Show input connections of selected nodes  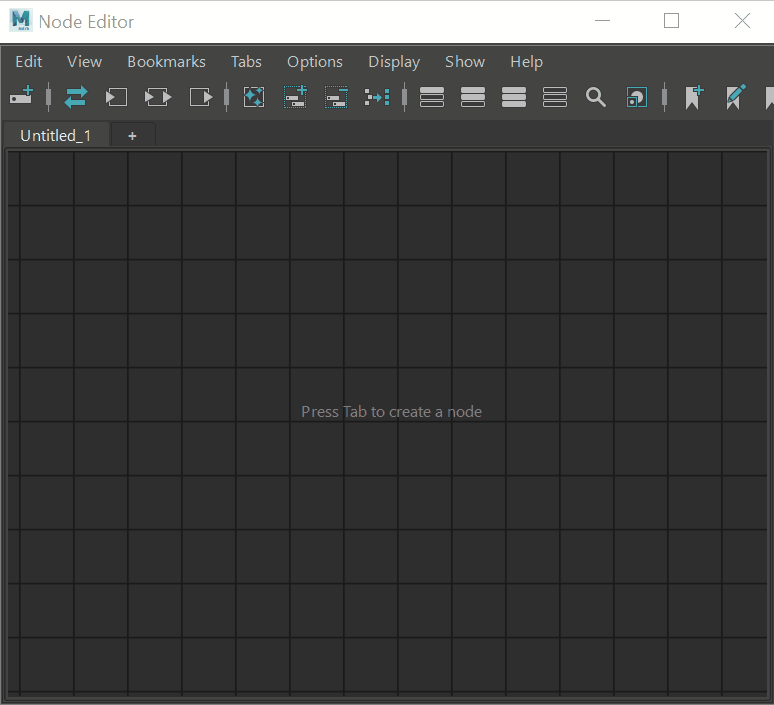point(117,97)
